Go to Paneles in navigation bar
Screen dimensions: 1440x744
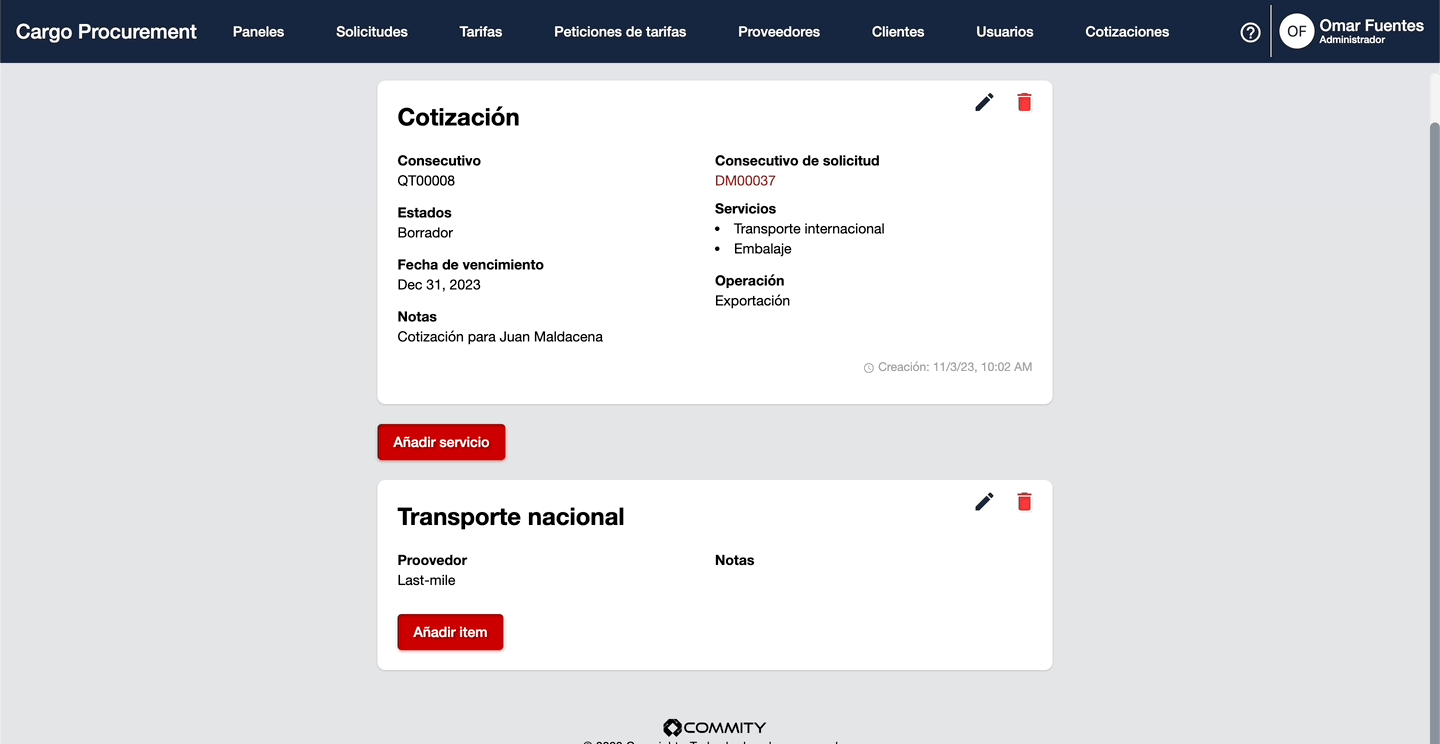click(258, 32)
